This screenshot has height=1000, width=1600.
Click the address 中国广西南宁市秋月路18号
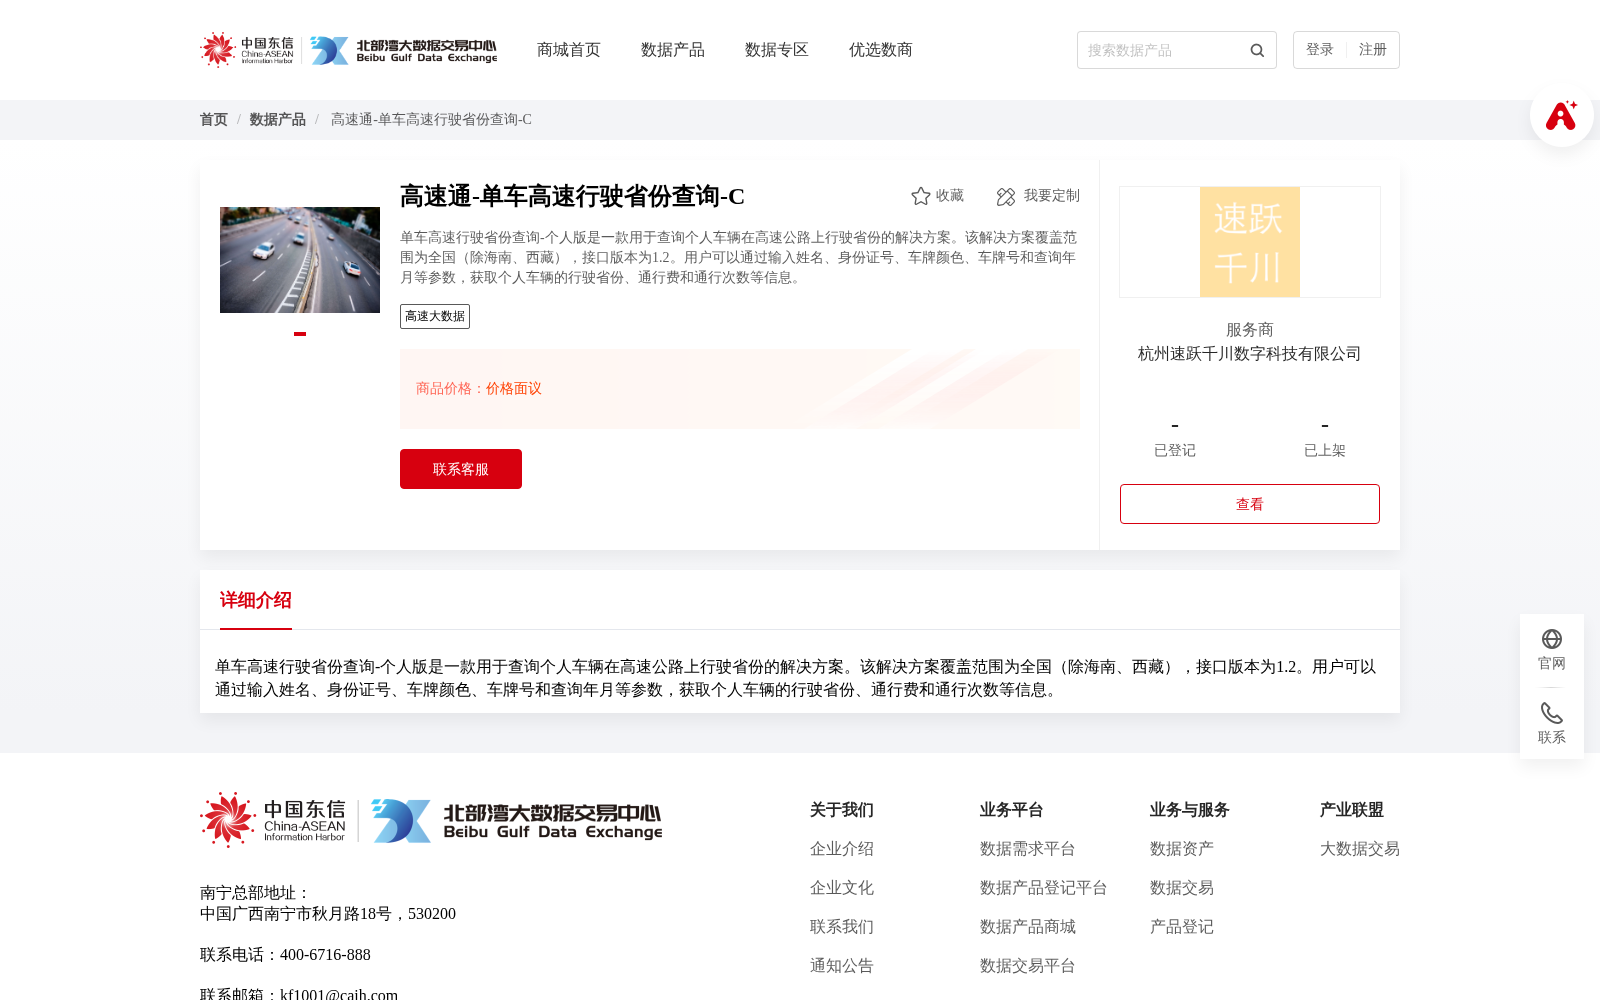click(x=296, y=914)
